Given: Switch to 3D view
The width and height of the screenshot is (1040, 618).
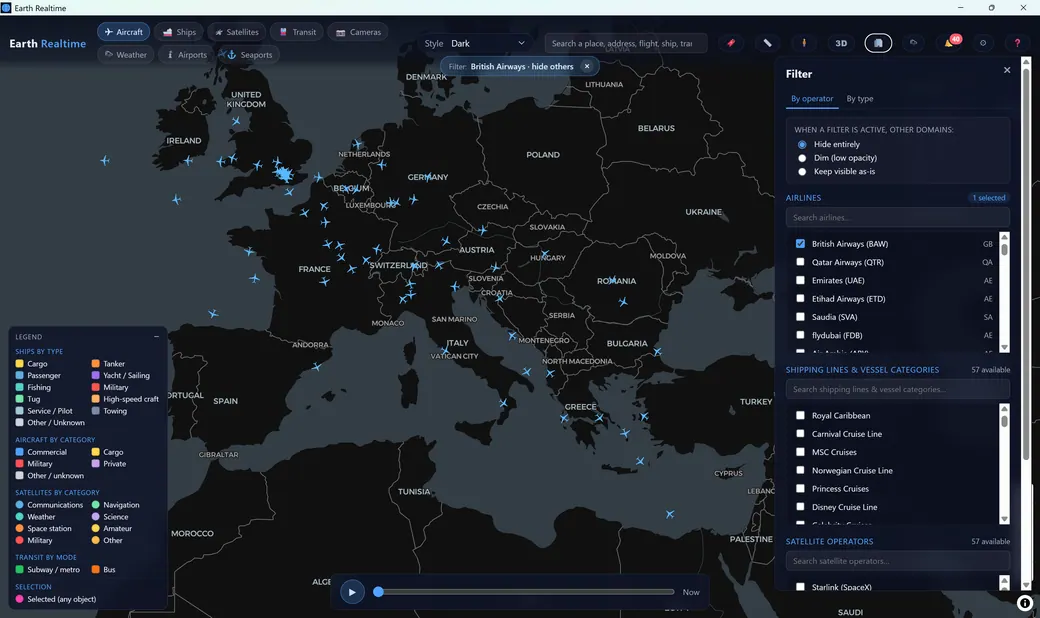Looking at the screenshot, I should (841, 43).
